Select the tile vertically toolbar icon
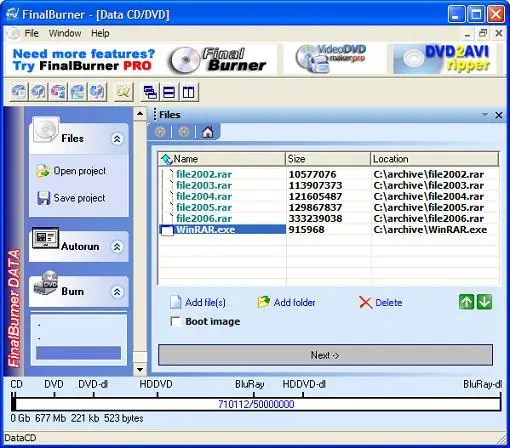 pos(188,92)
